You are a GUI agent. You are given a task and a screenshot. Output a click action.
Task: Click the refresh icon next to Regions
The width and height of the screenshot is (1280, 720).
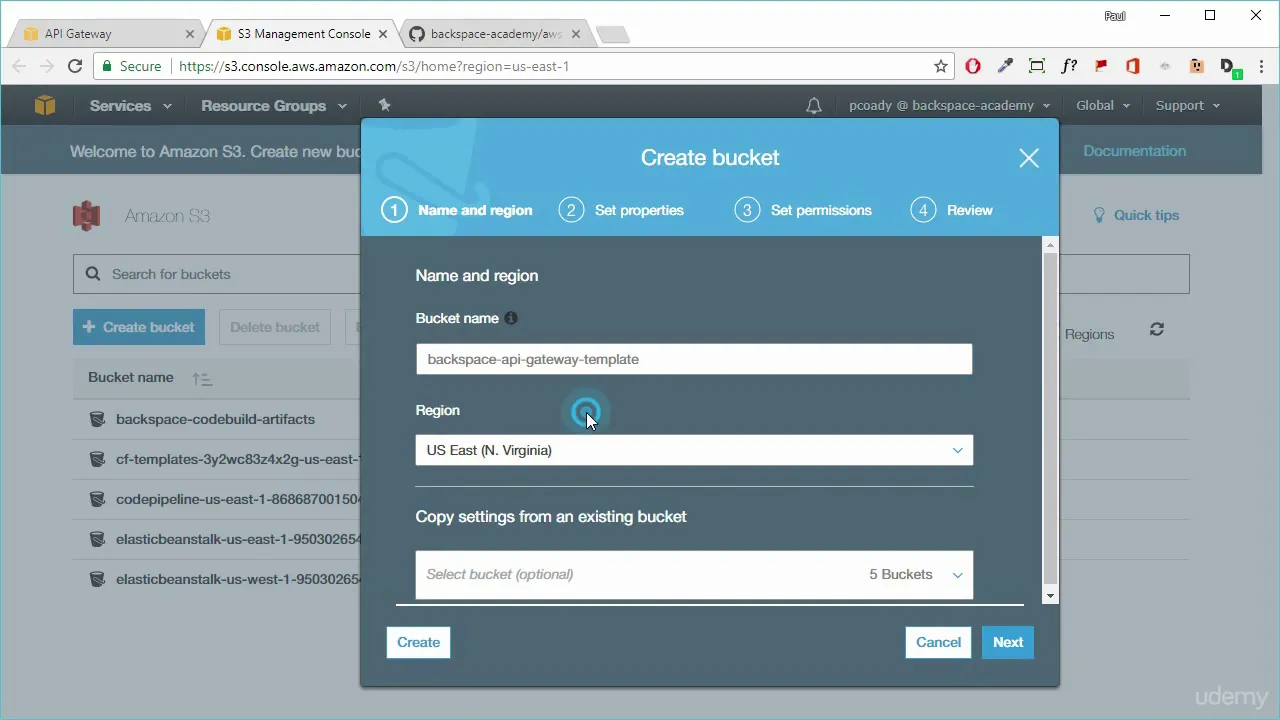[x=1157, y=329]
